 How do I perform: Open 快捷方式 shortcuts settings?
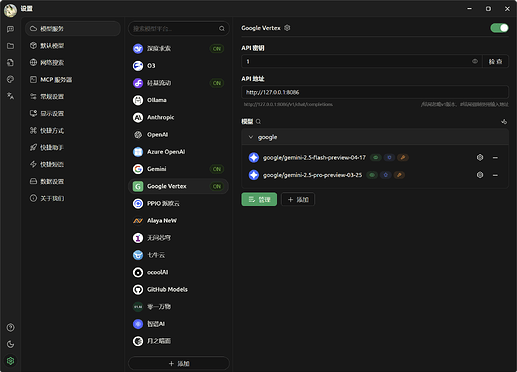[x=73, y=131]
